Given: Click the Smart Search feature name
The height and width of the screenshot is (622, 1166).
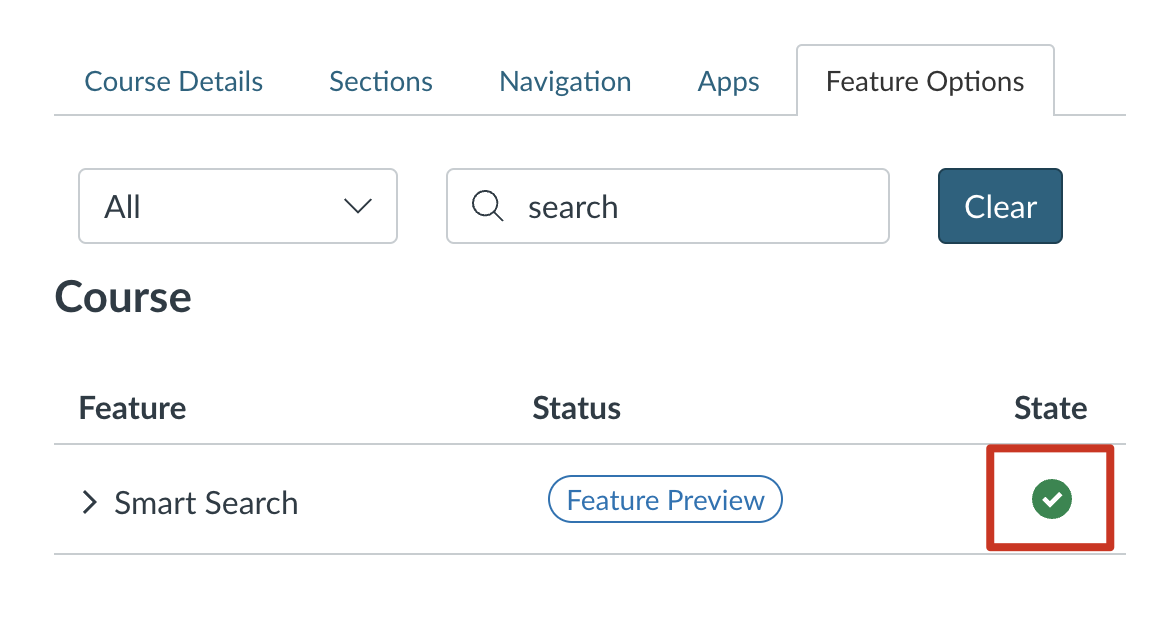Looking at the screenshot, I should click(206, 502).
